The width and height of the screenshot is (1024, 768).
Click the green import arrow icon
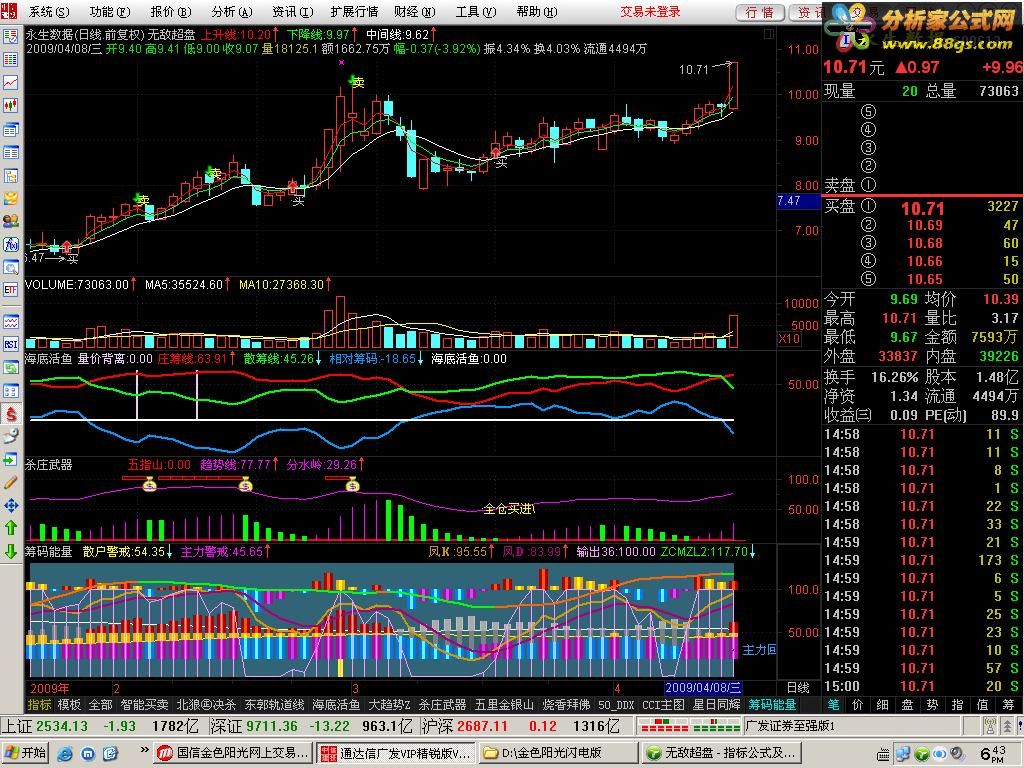click(10, 460)
